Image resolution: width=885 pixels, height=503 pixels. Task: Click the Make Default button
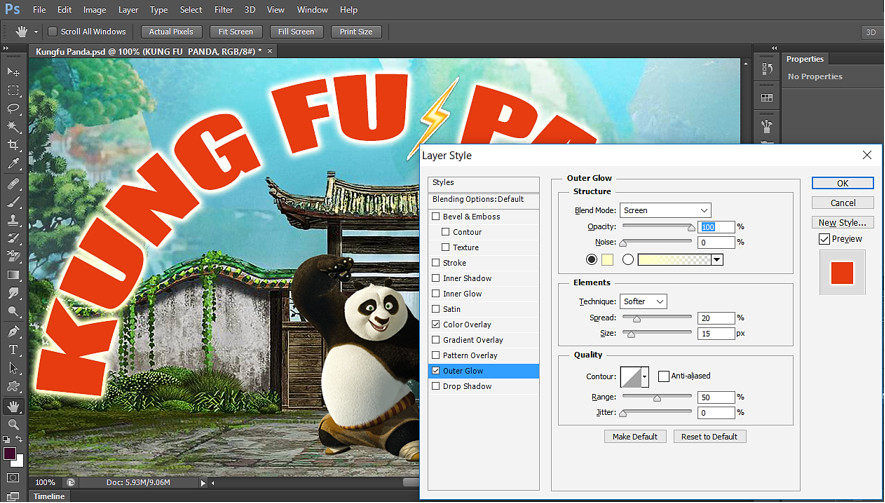[635, 436]
